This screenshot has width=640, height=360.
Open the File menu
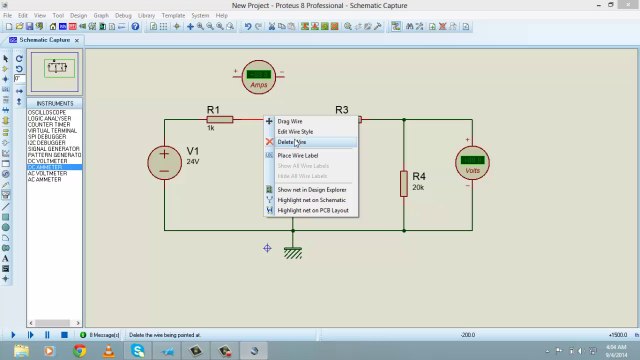7,16
